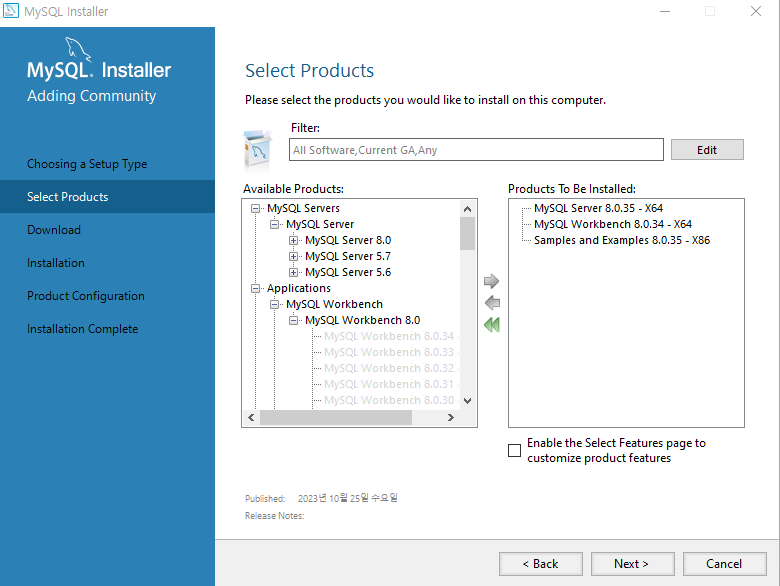This screenshot has width=780, height=586.
Task: Click the add product right arrow icon
Action: (491, 281)
